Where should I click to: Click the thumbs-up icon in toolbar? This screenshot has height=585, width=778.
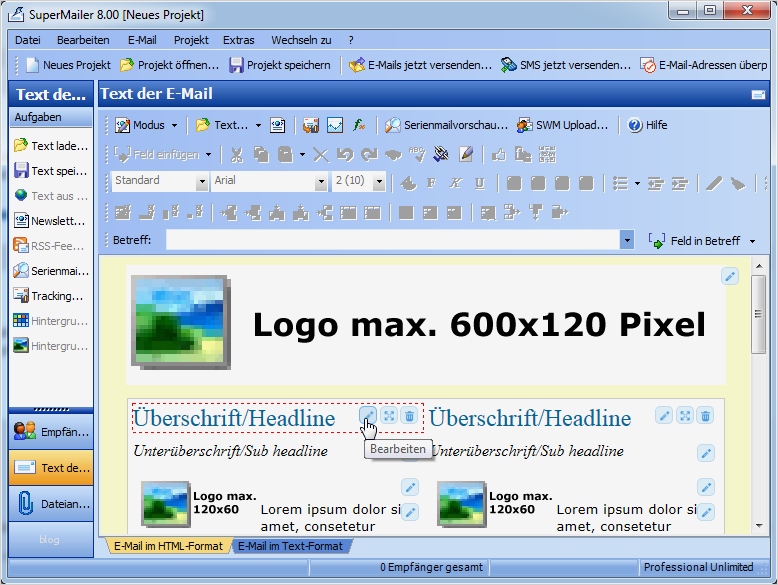tap(498, 155)
